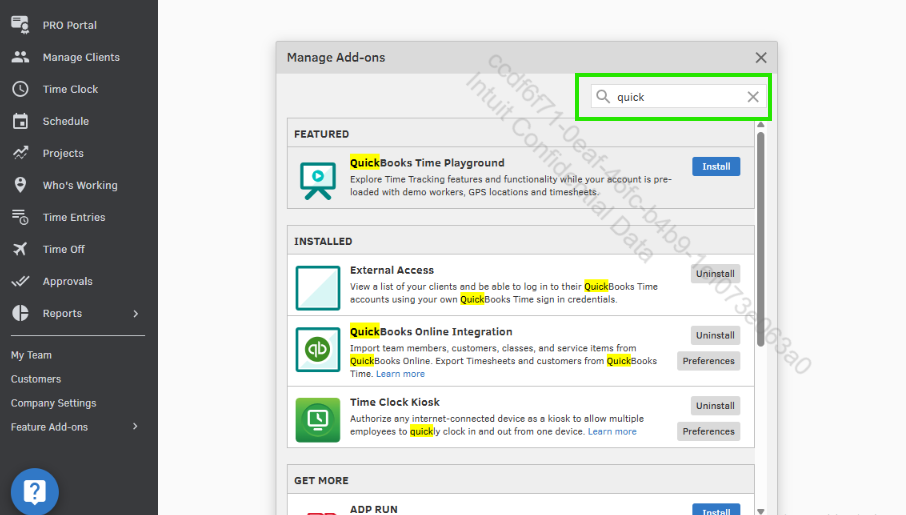Select the Time Off airplane icon
This screenshot has height=515, width=906.
coord(20,249)
